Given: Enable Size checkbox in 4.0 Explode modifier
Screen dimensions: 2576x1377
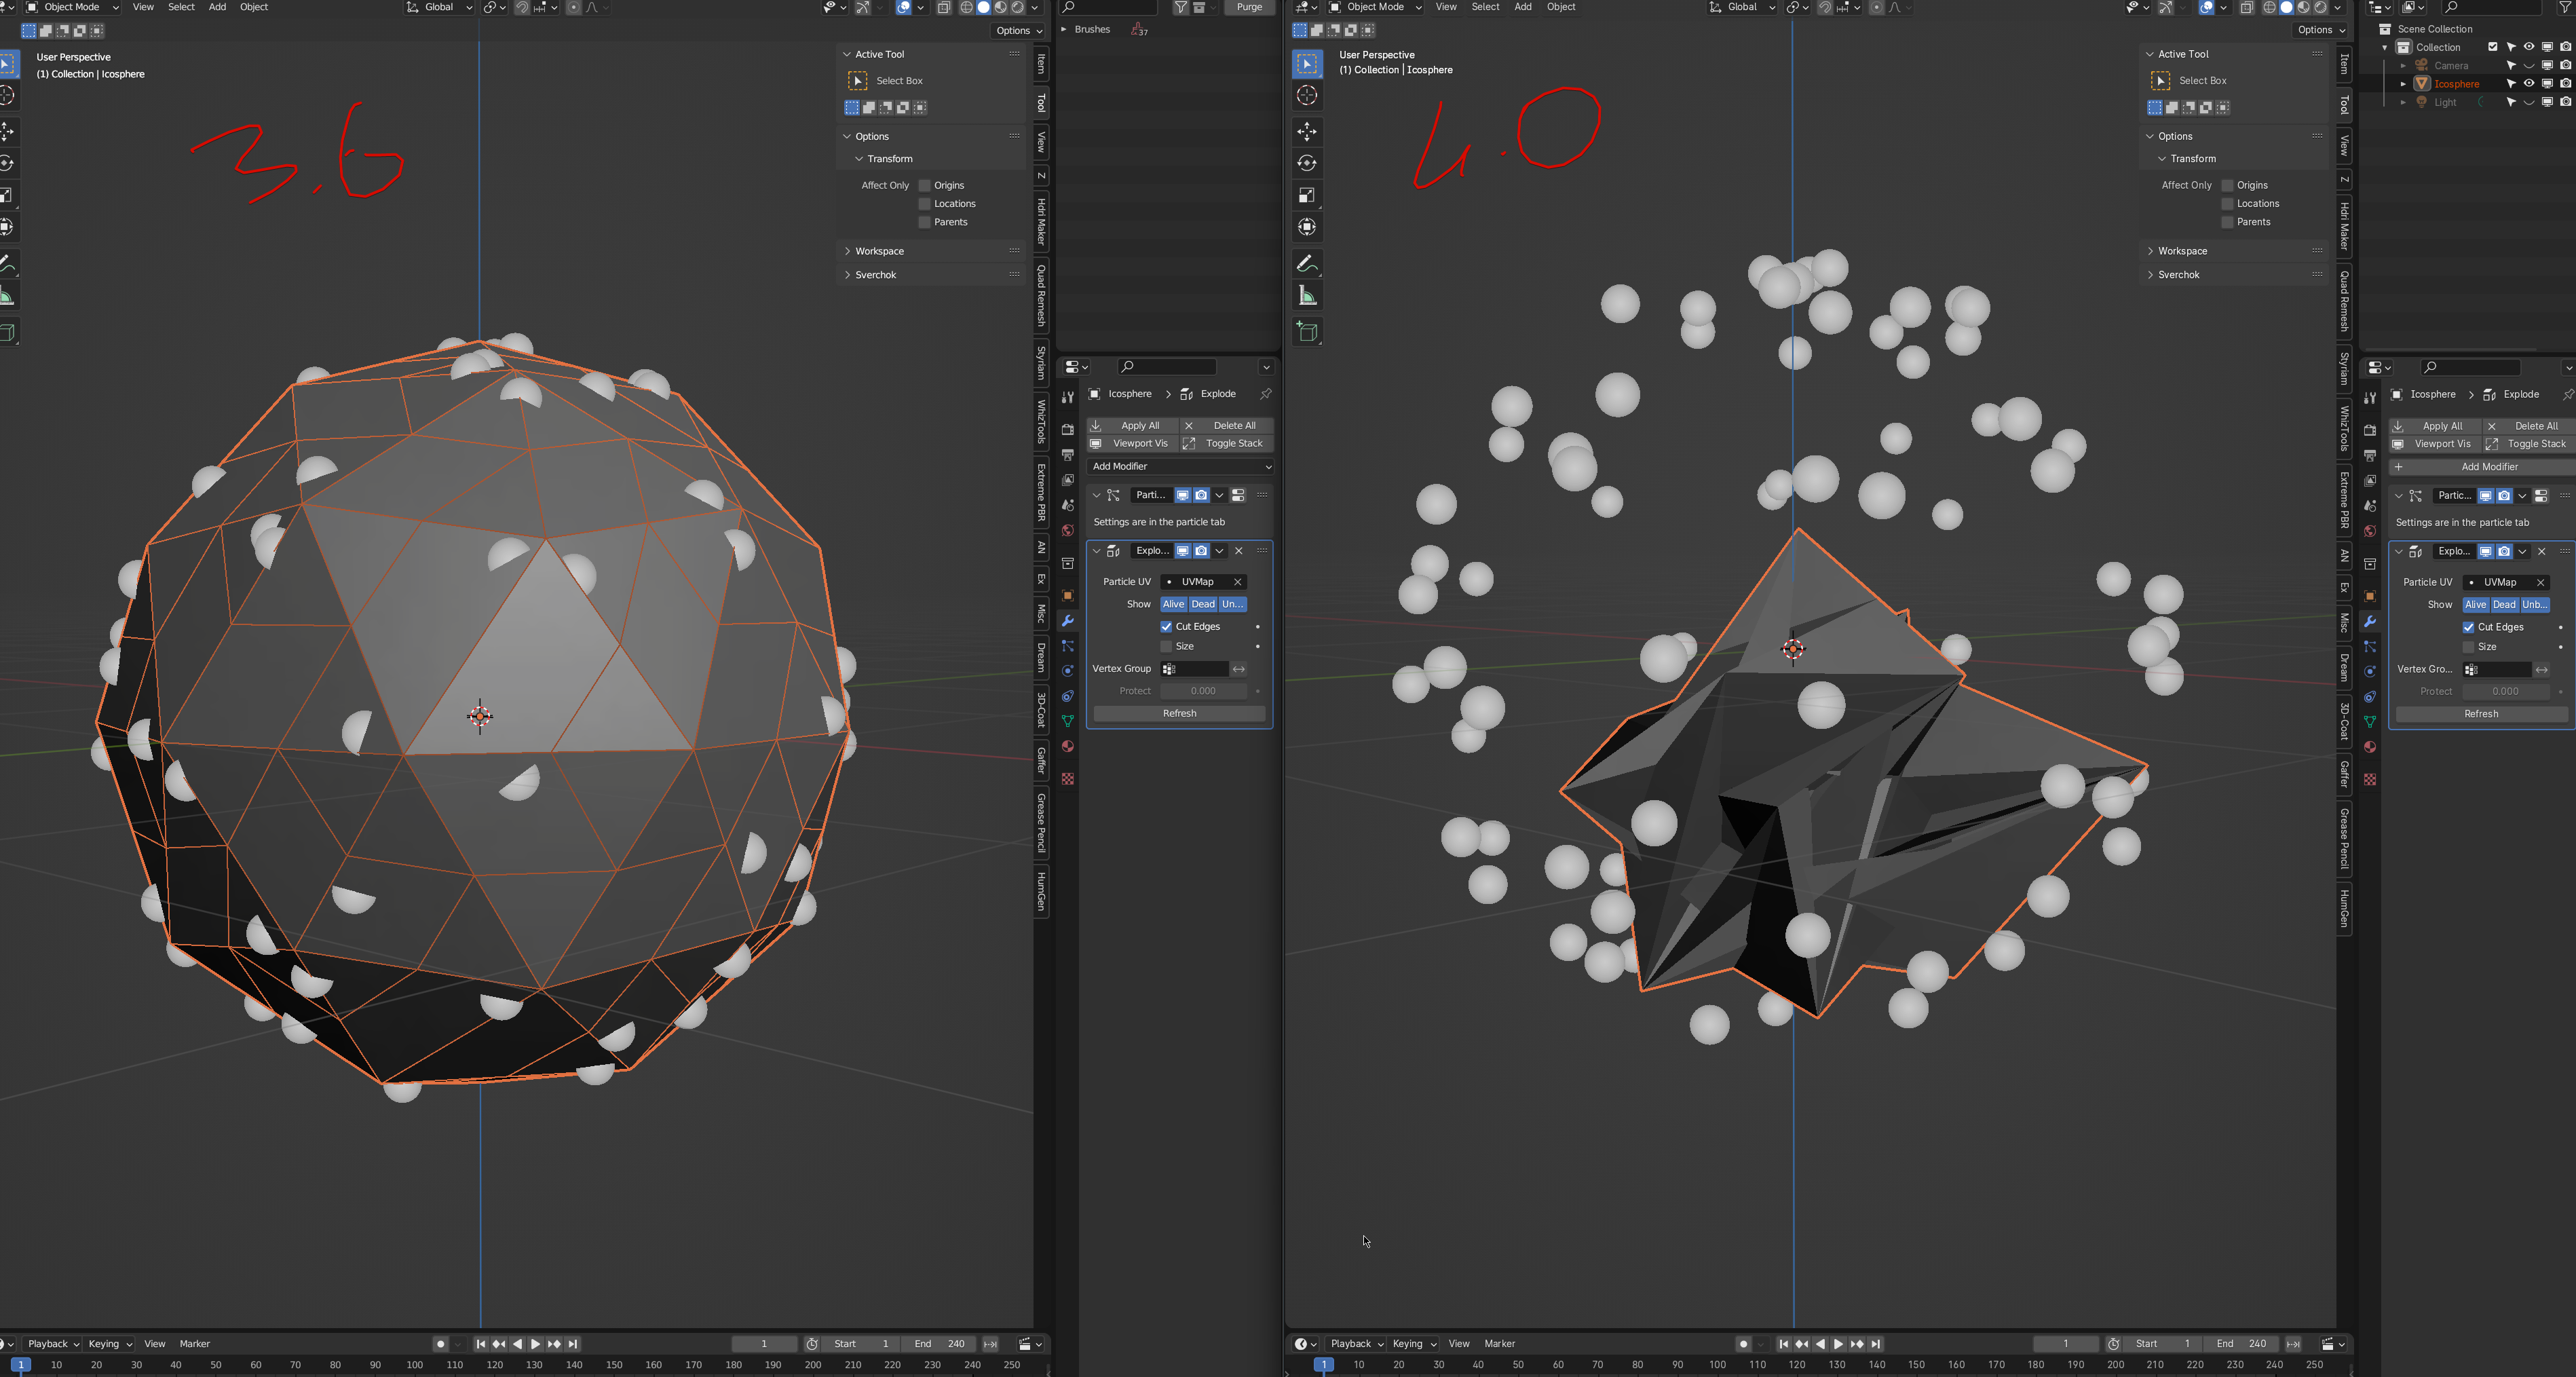Looking at the screenshot, I should point(2468,648).
